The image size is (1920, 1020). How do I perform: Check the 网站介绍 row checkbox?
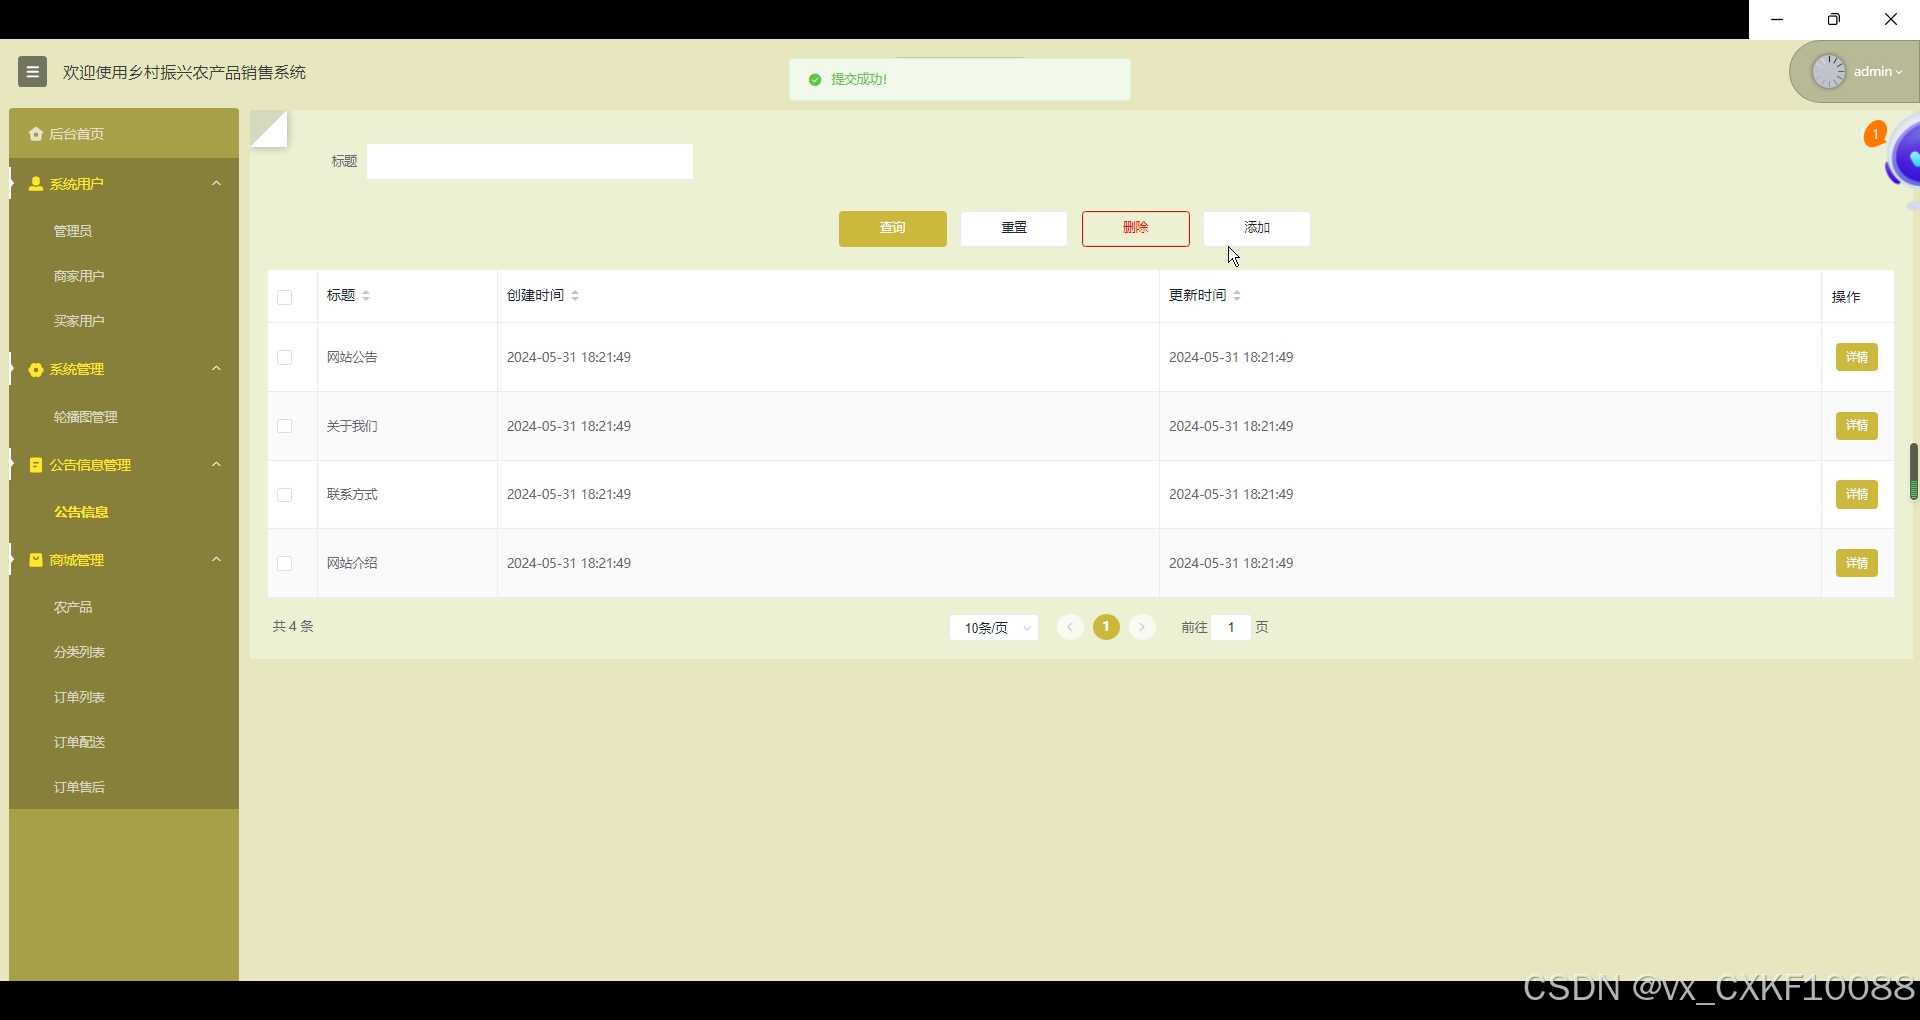click(285, 564)
